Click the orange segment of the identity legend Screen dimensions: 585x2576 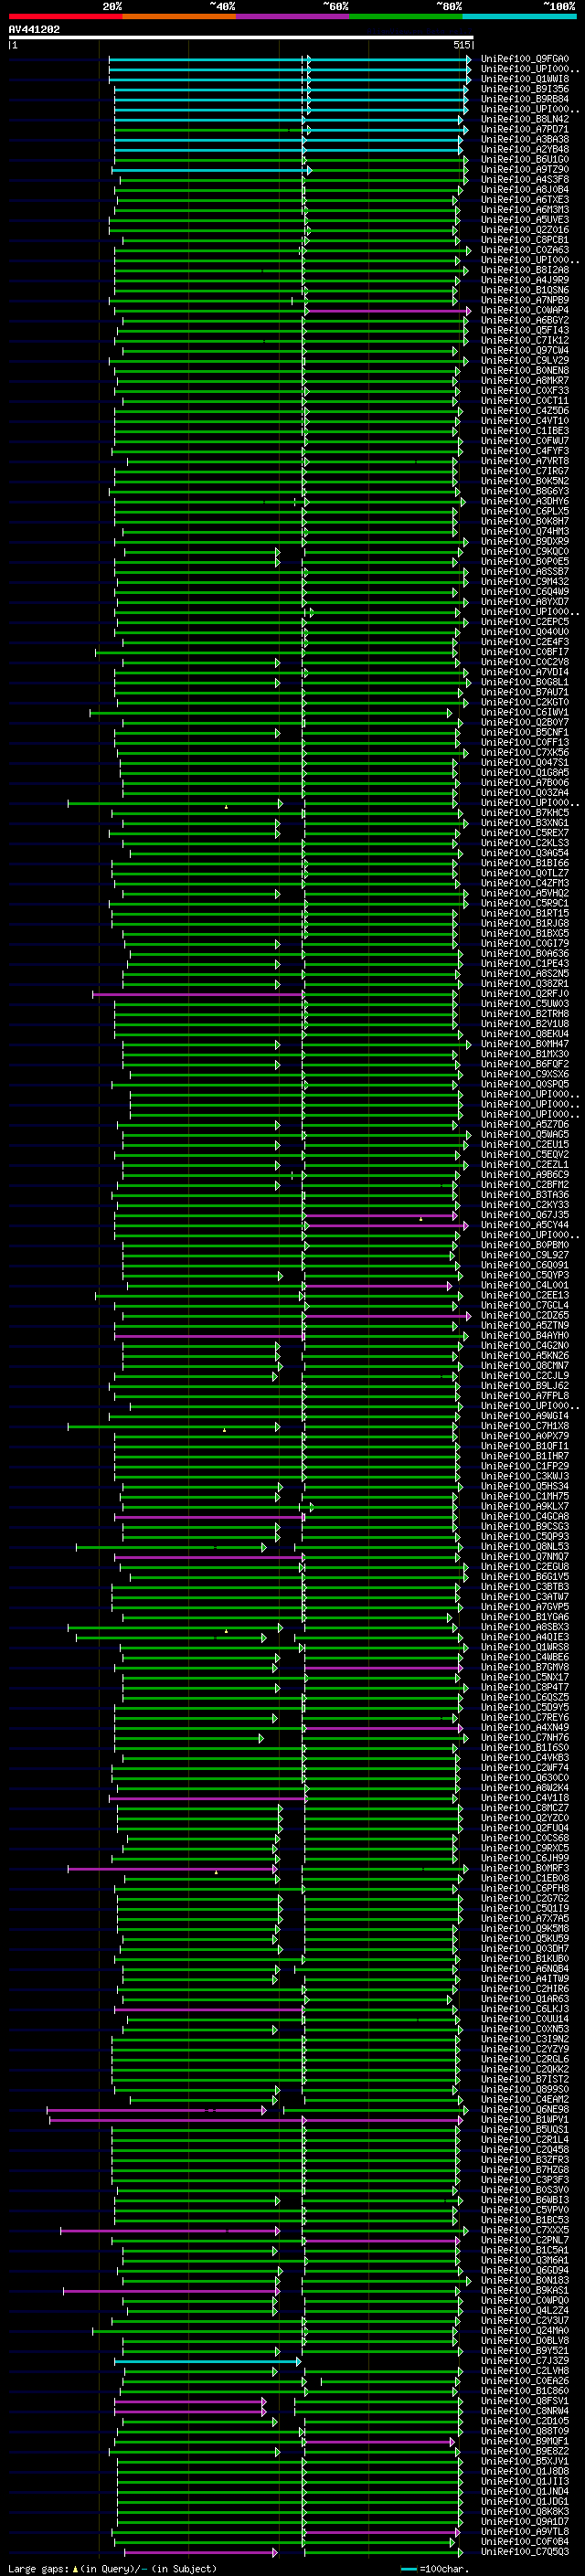pyautogui.click(x=179, y=16)
